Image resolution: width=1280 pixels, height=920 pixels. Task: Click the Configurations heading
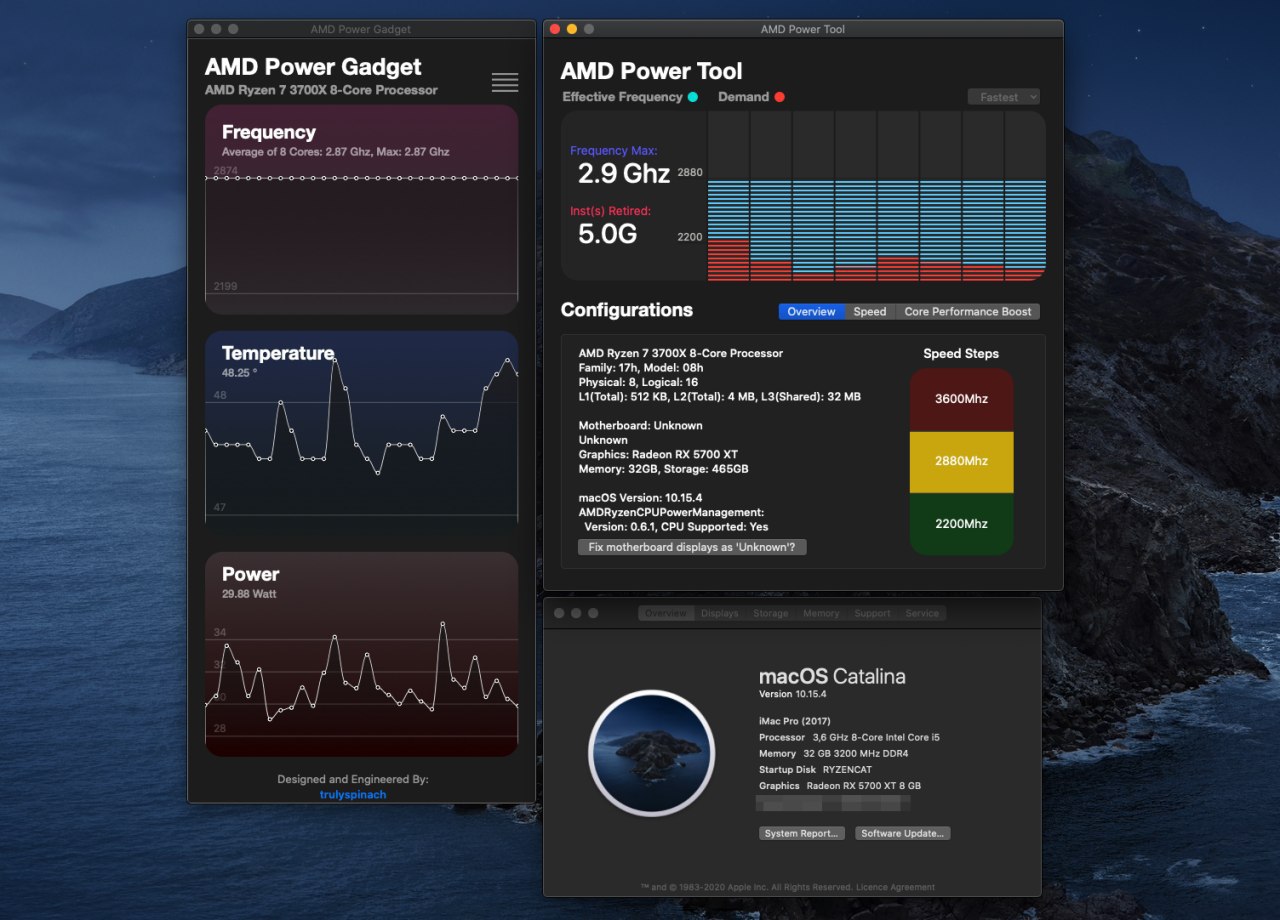coord(627,310)
